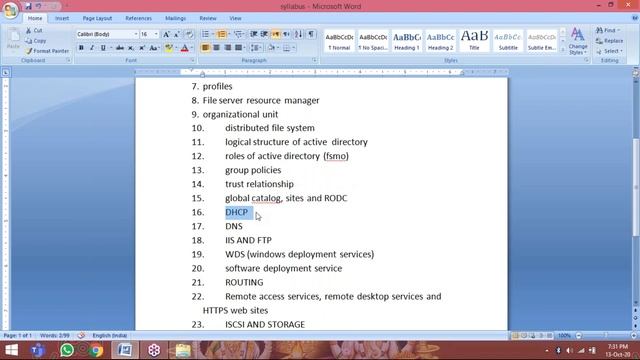This screenshot has height=360, width=640.
Task: Toggle Justify alignment
Action: coord(238,48)
